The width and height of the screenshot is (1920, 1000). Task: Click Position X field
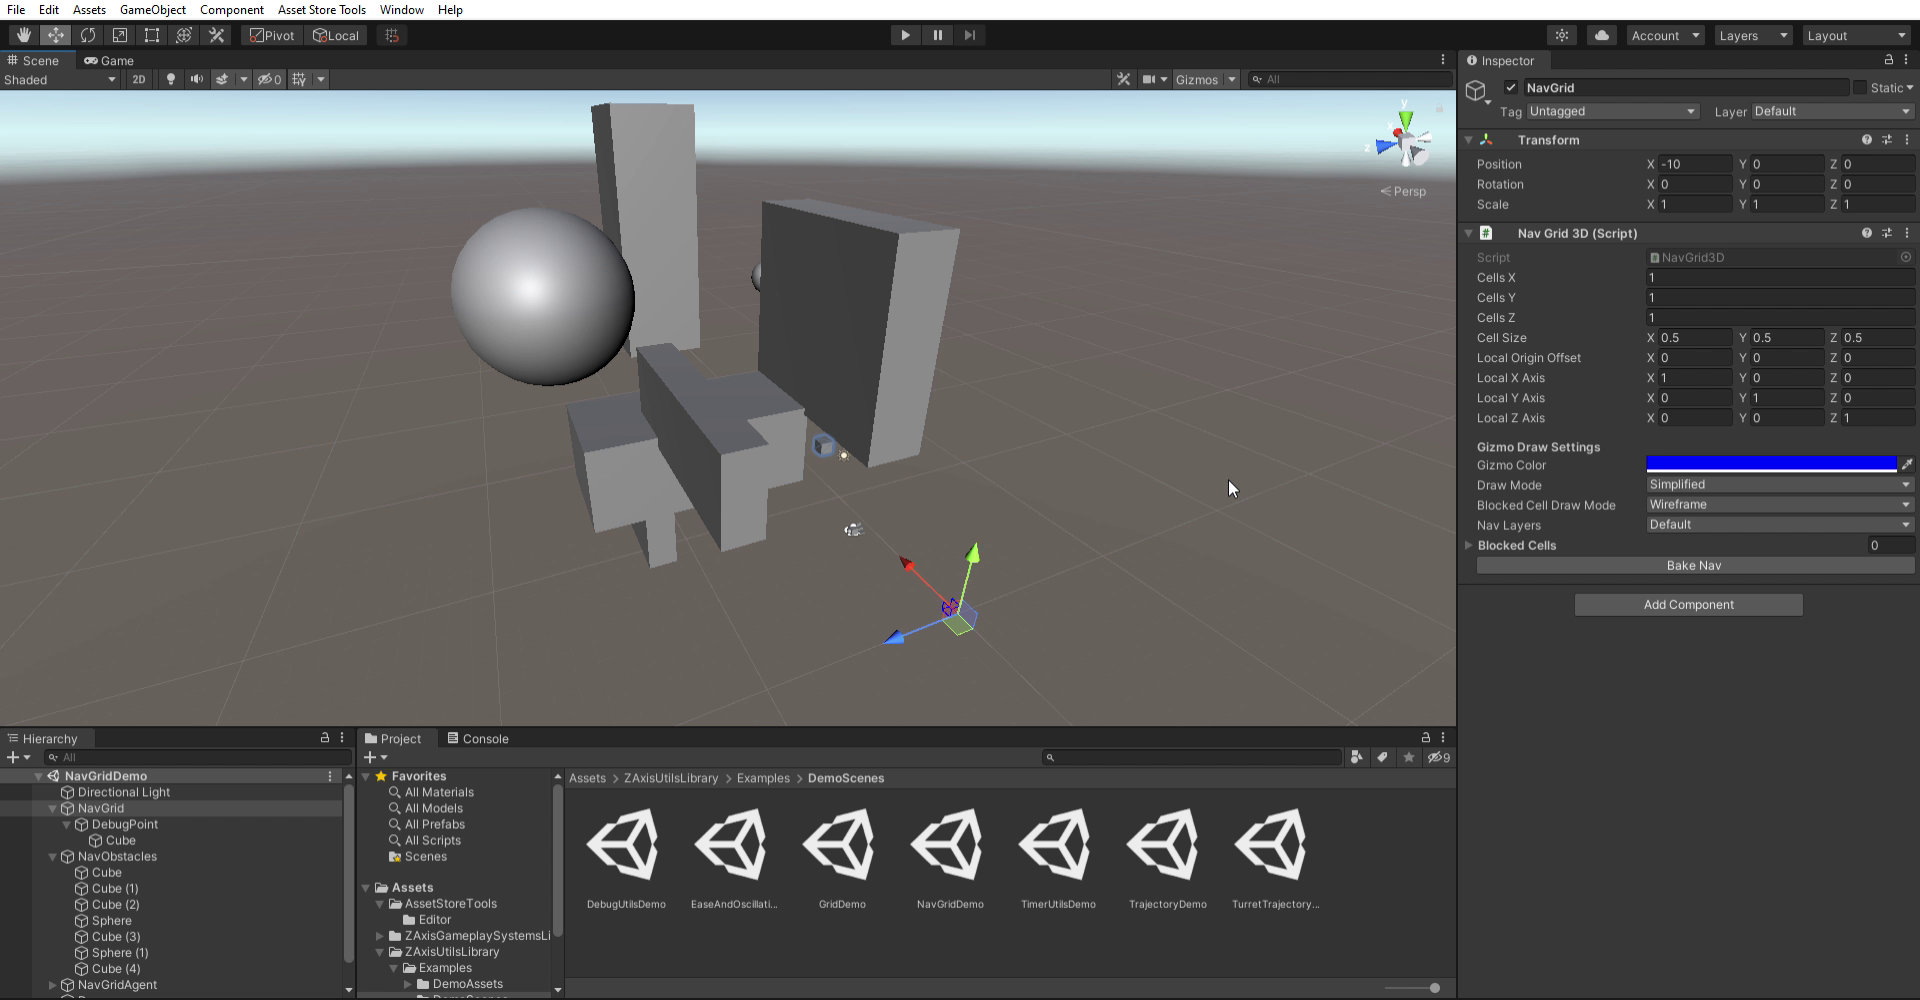click(1695, 164)
